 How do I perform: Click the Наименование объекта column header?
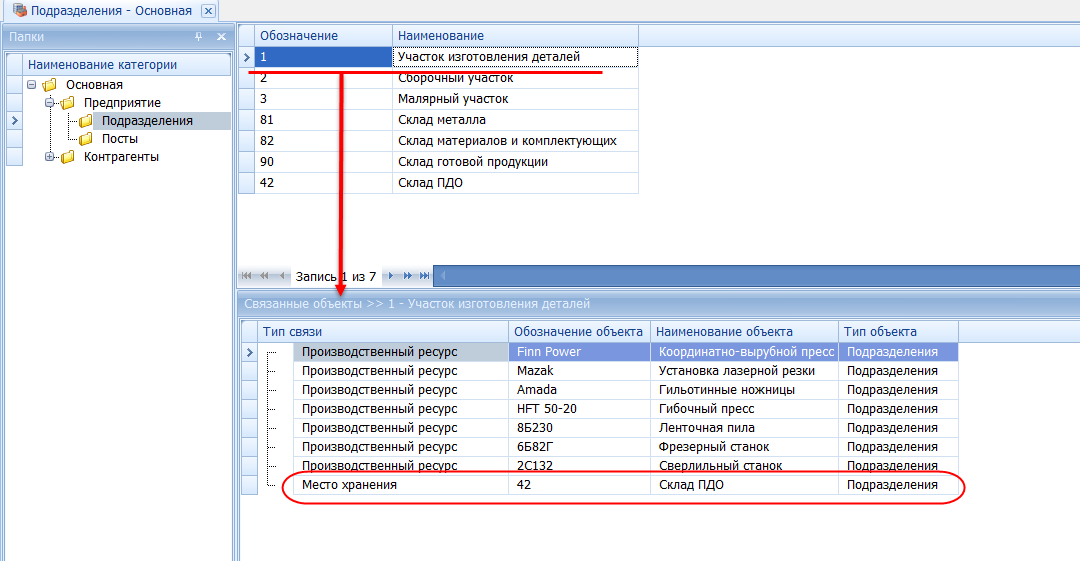click(725, 332)
